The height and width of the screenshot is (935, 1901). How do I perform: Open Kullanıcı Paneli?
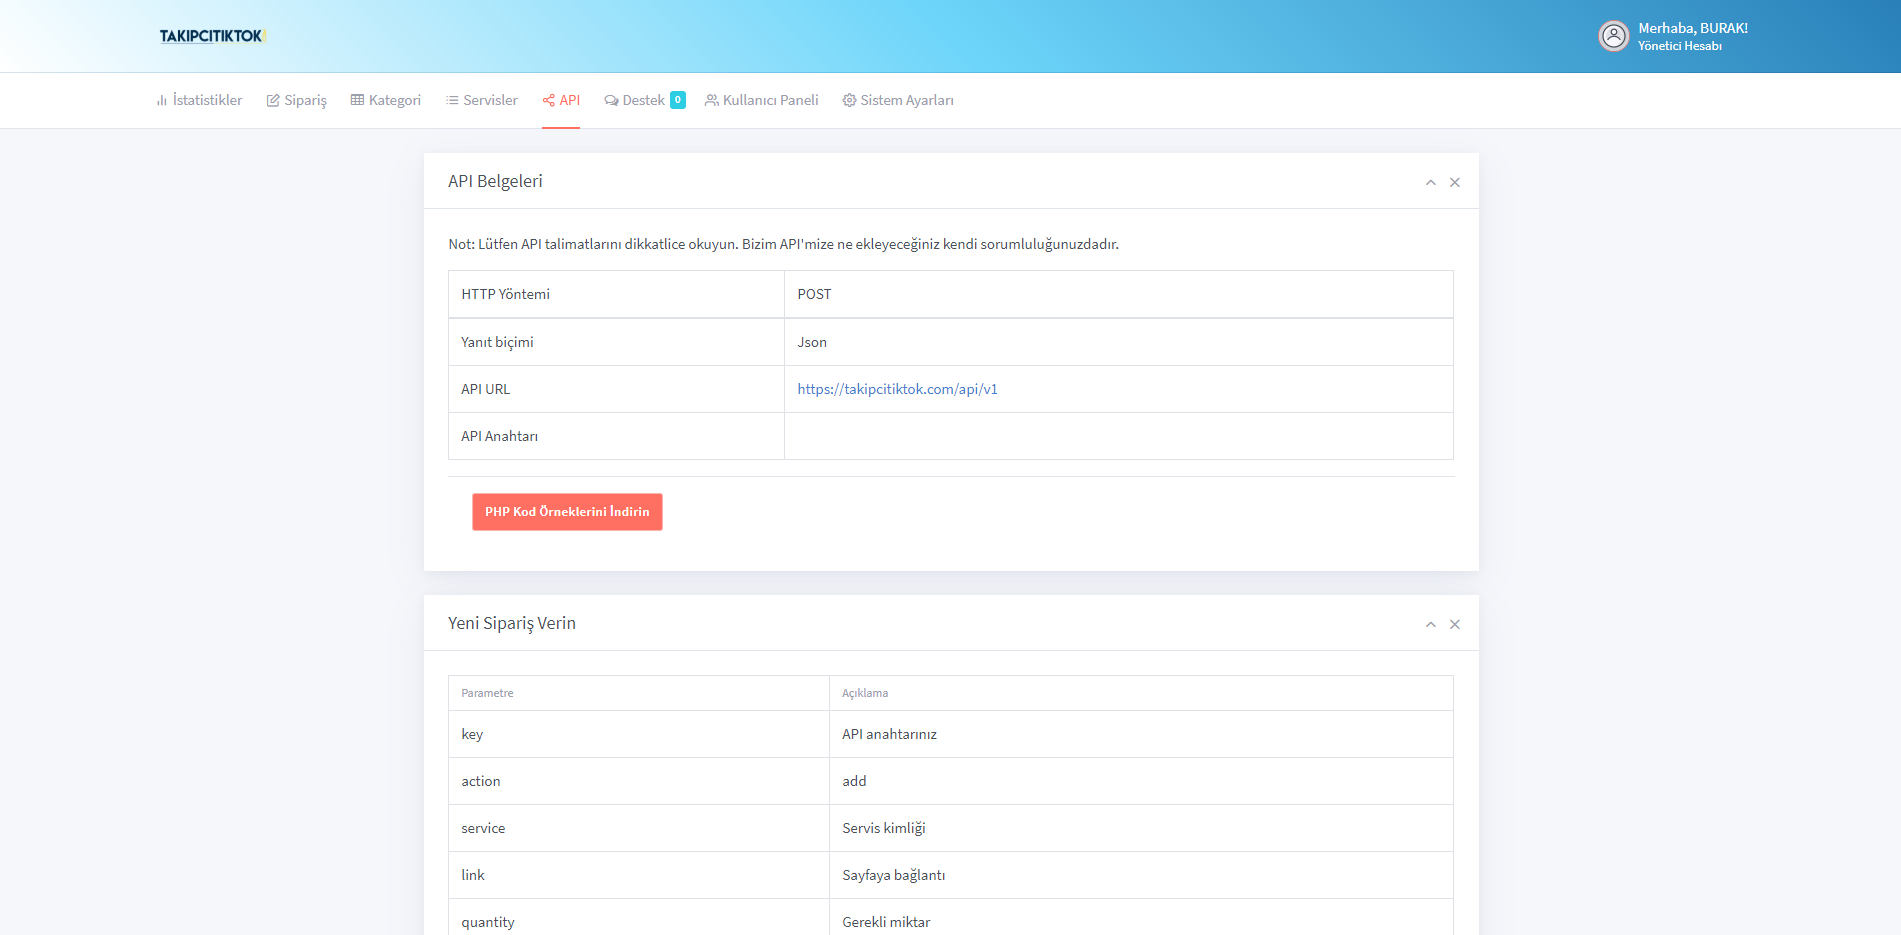[761, 100]
